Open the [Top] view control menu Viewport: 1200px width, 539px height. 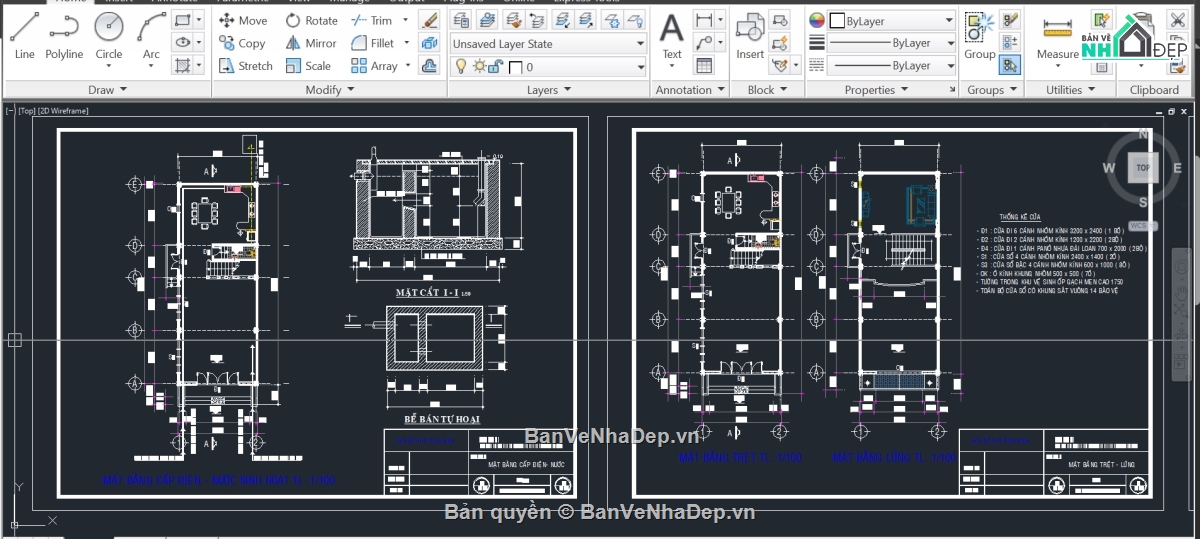(26, 111)
